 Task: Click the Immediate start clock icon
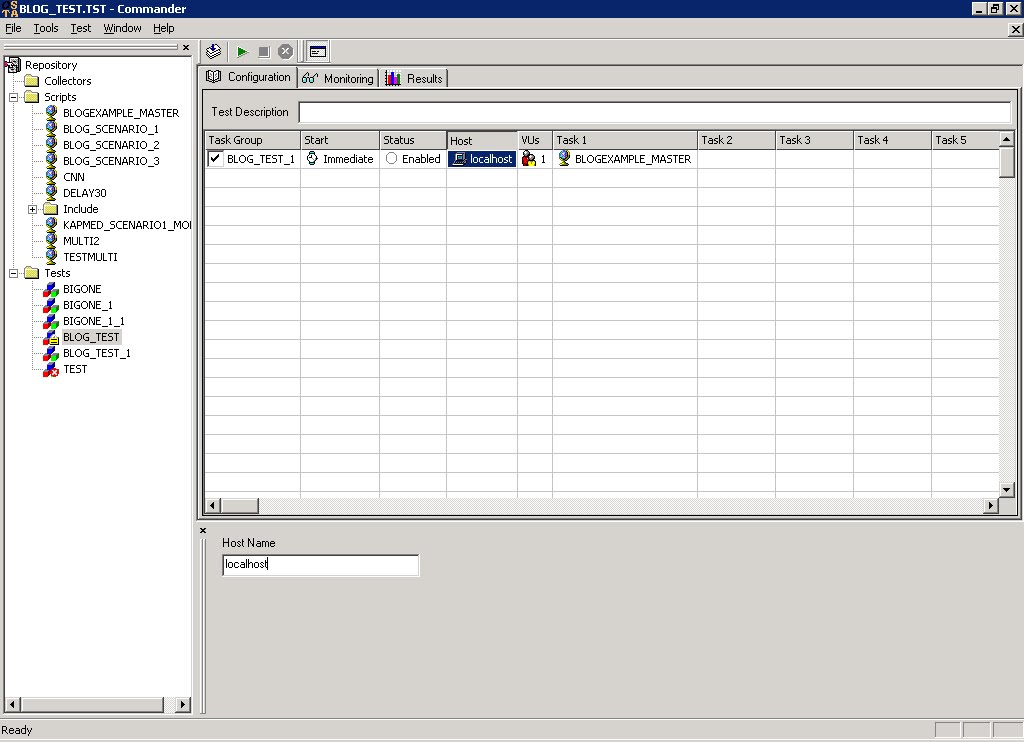[312, 158]
